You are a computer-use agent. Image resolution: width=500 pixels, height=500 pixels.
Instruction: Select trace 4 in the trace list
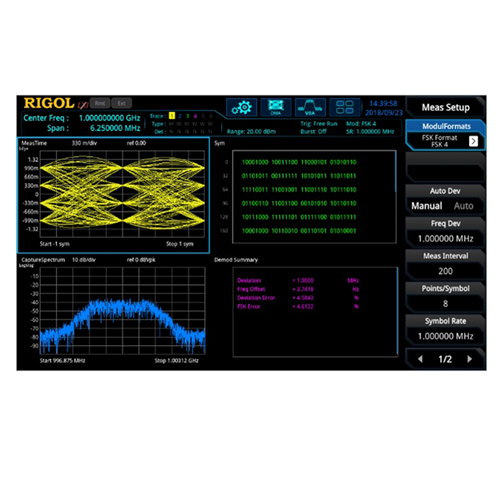click(x=195, y=116)
